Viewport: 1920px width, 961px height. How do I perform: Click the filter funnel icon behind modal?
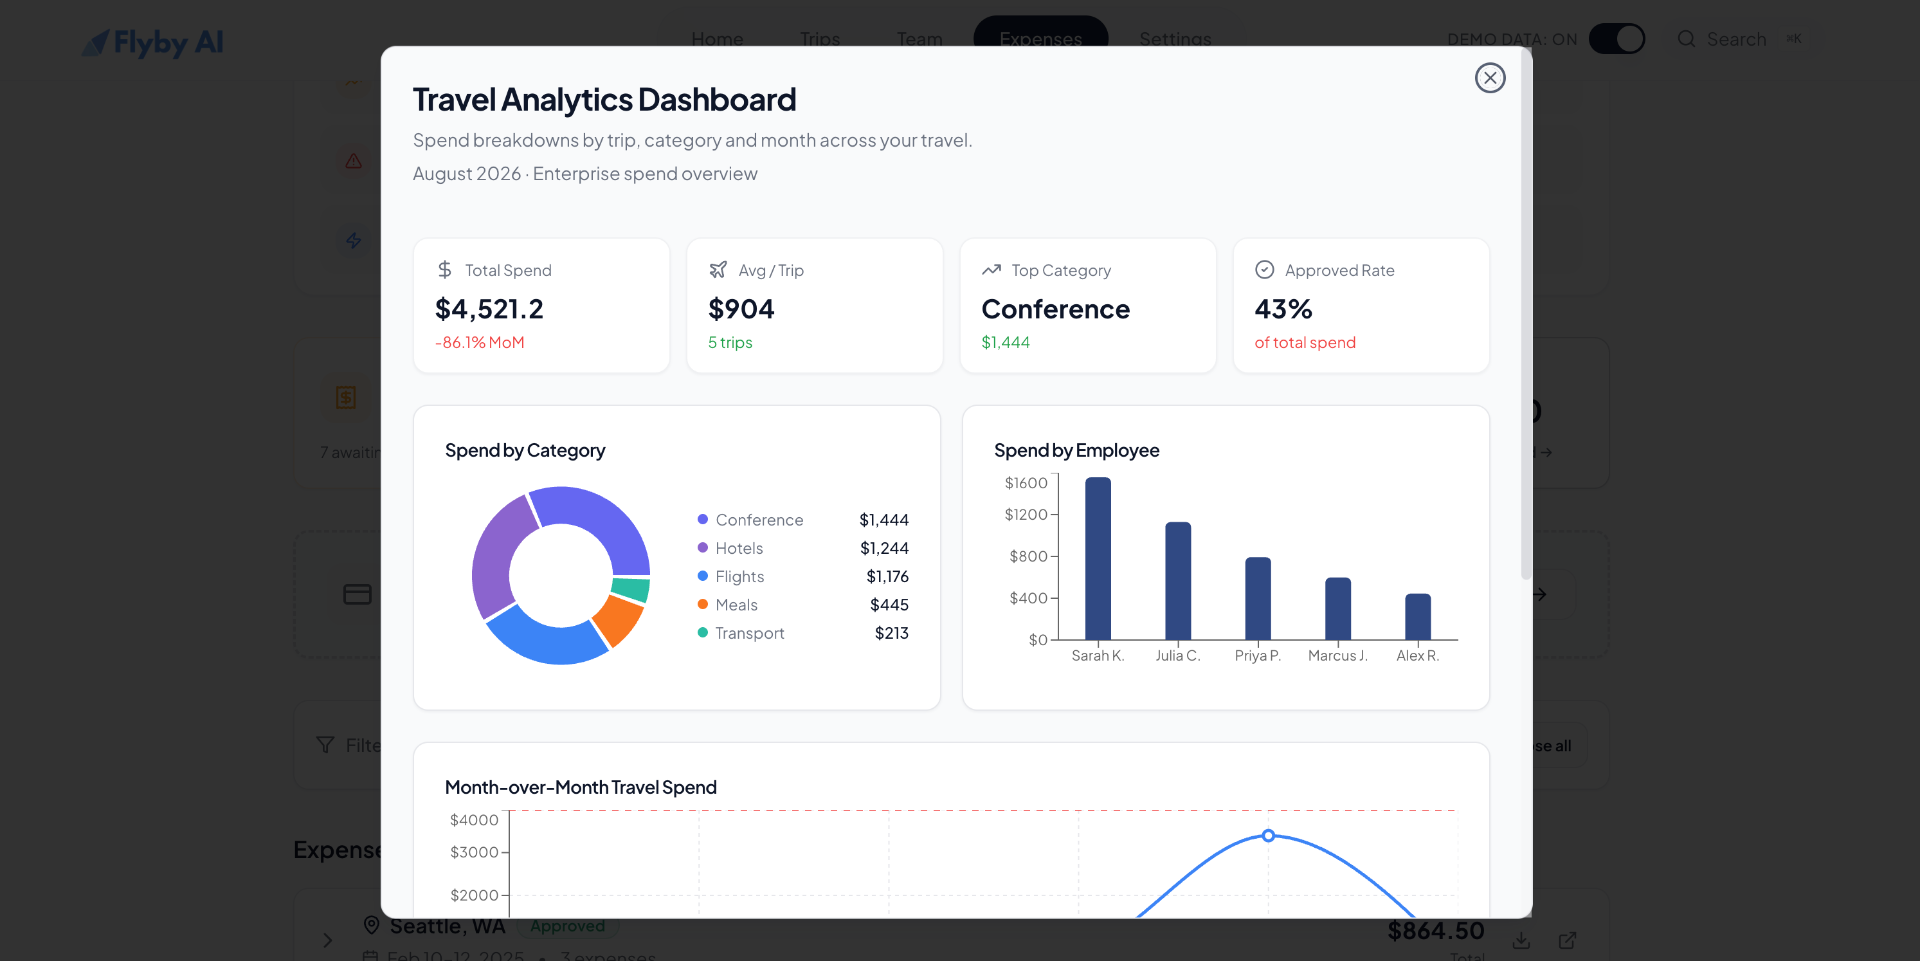[325, 745]
